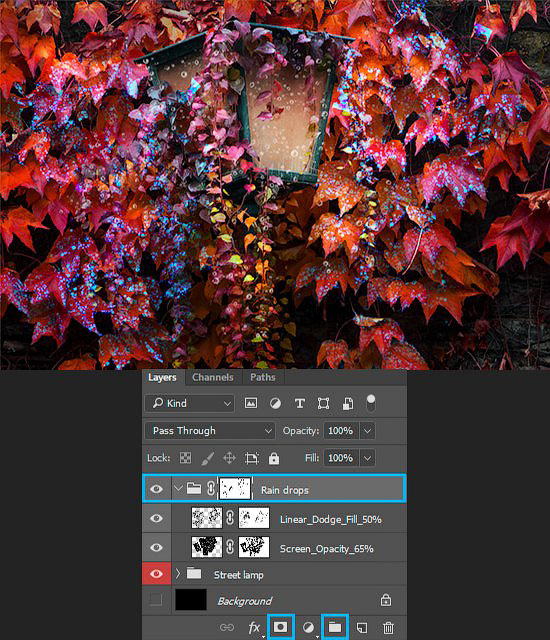Image resolution: width=550 pixels, height=640 pixels.
Task: Click the Create new layer icon
Action: click(361, 627)
